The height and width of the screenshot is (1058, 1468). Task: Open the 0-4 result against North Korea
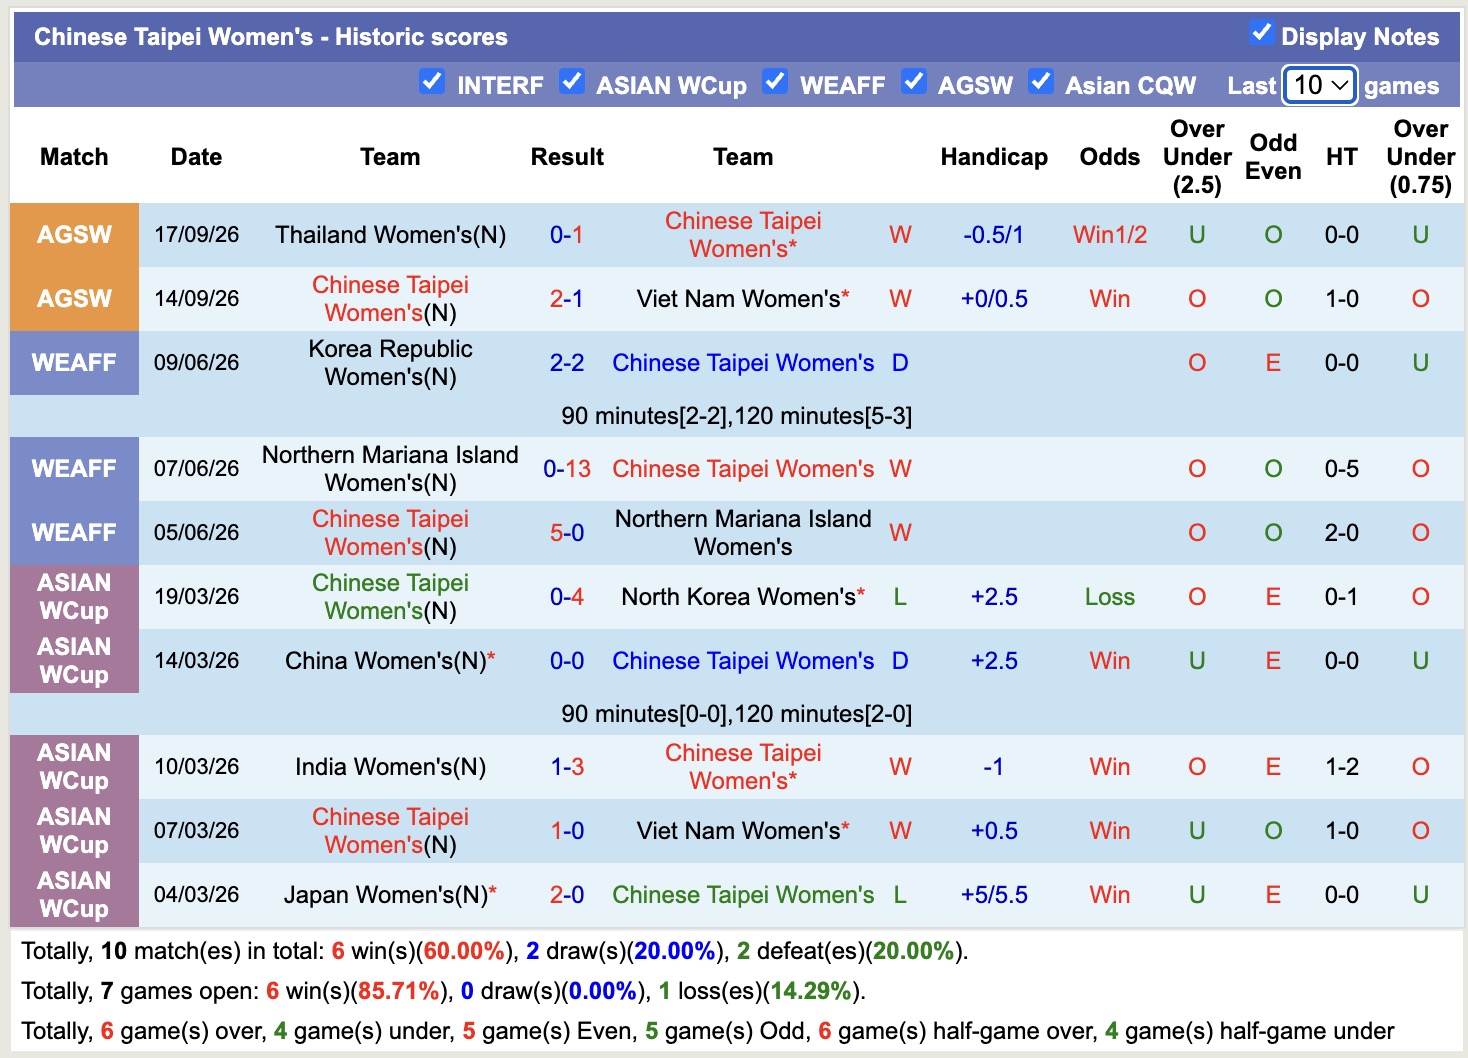pos(567,597)
